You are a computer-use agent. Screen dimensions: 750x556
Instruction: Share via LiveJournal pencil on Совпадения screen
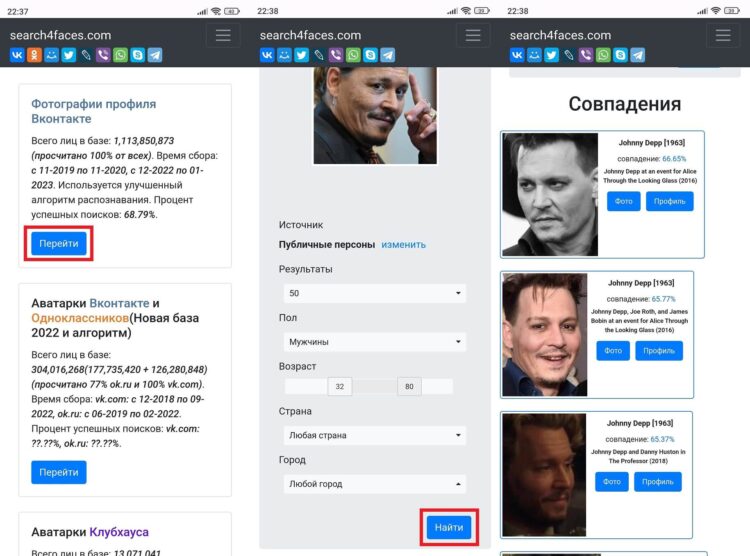[569, 55]
